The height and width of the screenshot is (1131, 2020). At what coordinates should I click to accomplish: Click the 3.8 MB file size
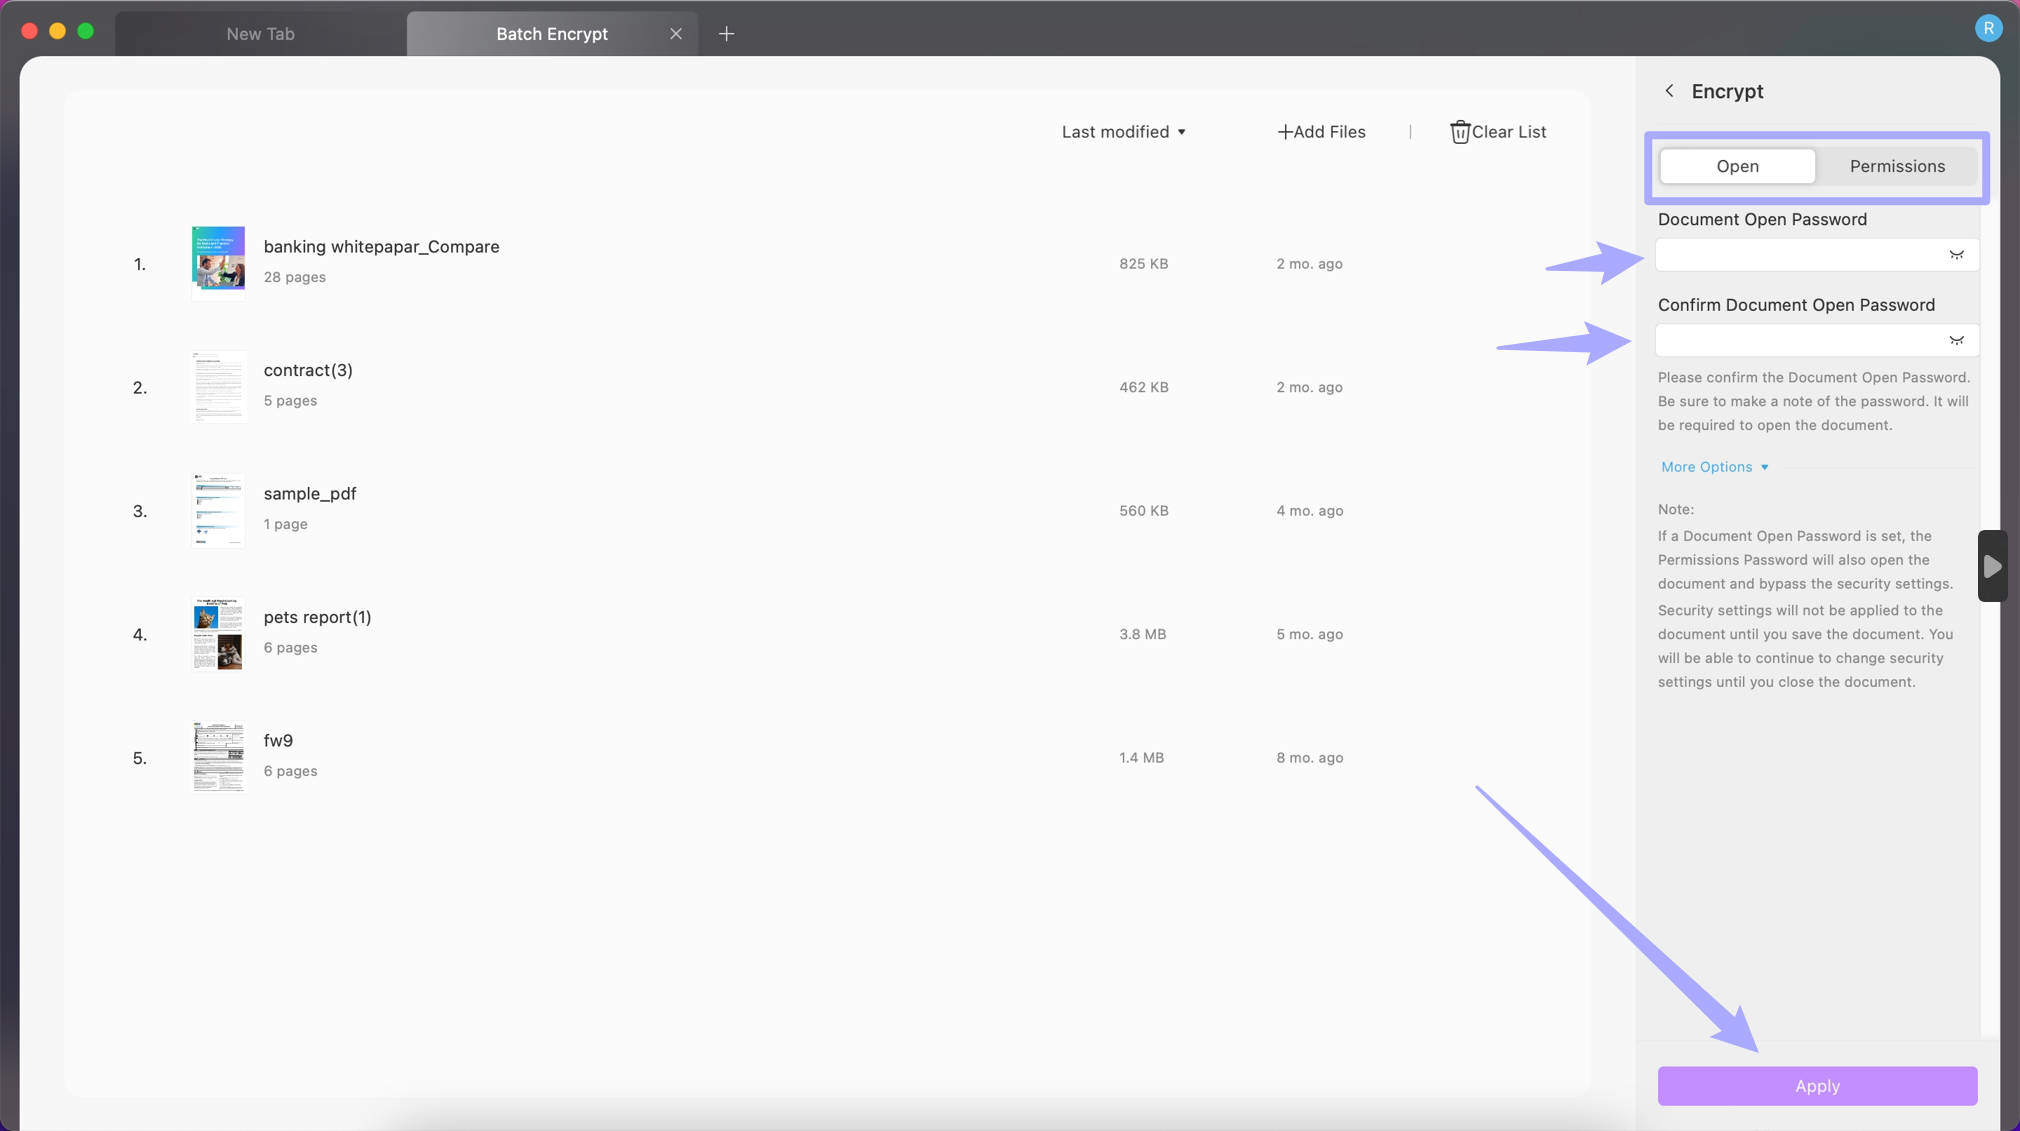coord(1142,634)
